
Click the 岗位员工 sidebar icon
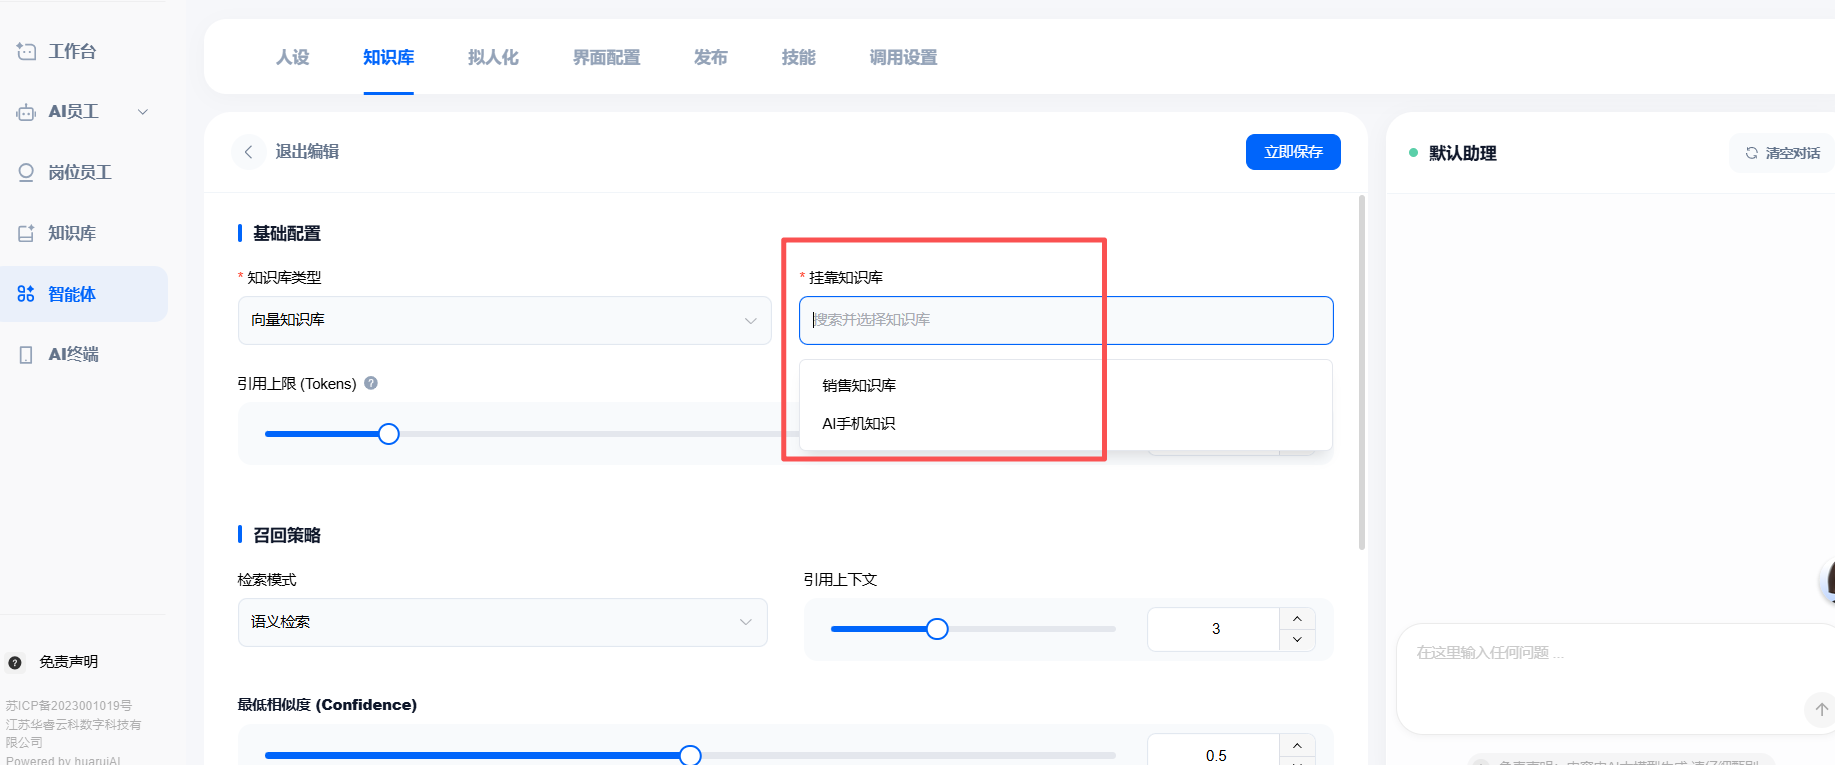click(x=26, y=172)
